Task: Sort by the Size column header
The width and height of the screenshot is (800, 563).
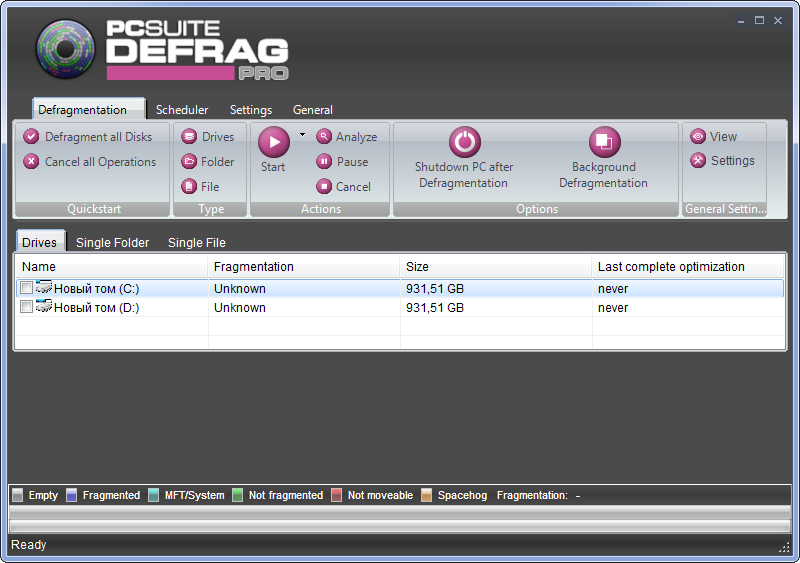Action: (496, 266)
